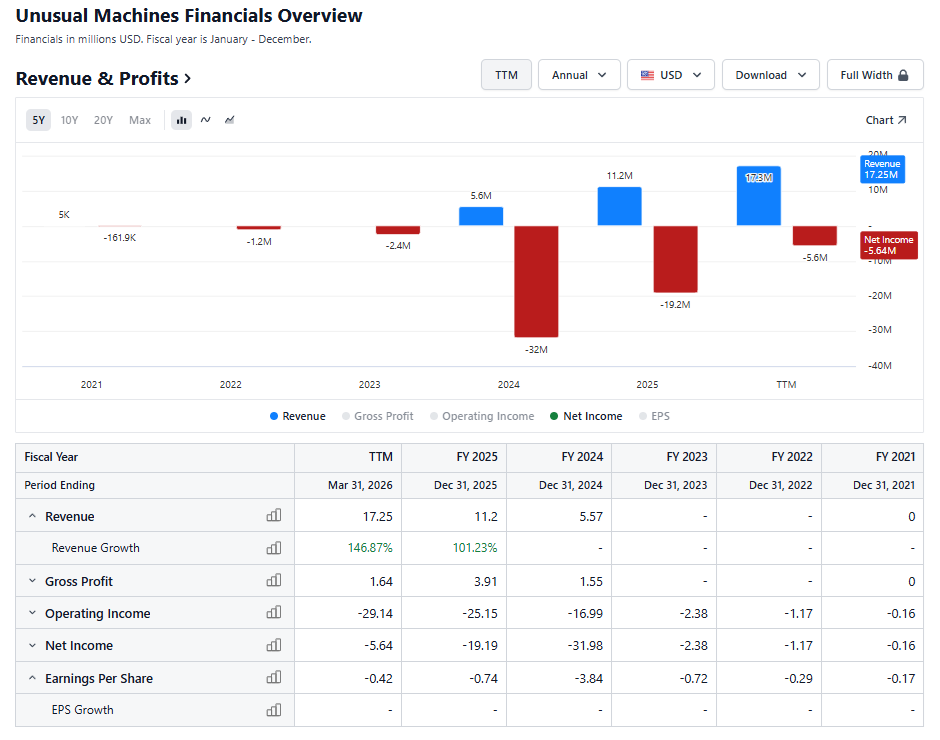Click the Full Width locked button
The image size is (940, 740).
tap(875, 75)
